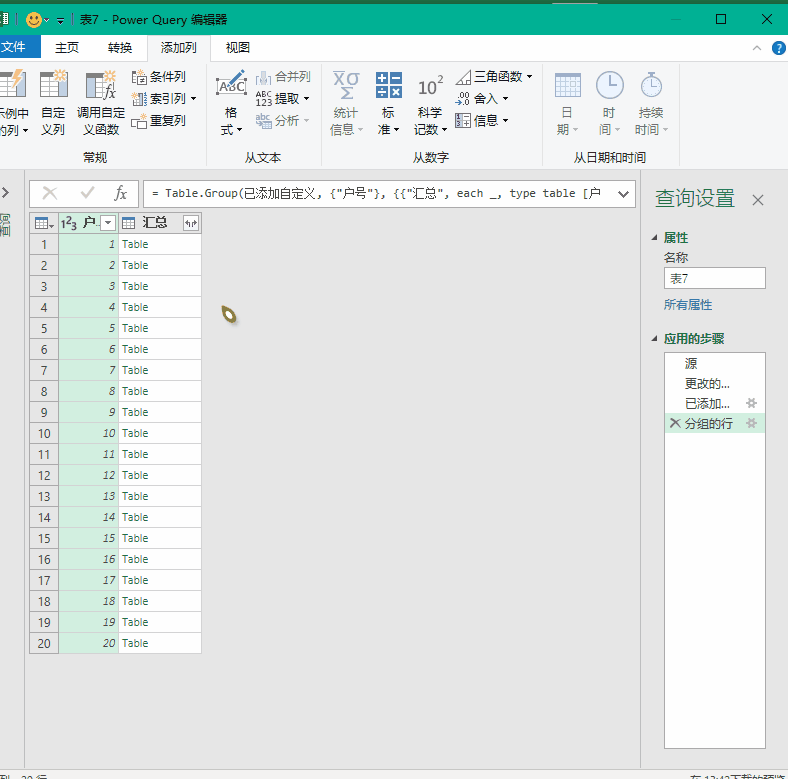Select the 添加列 add column tab

pyautogui.click(x=178, y=48)
